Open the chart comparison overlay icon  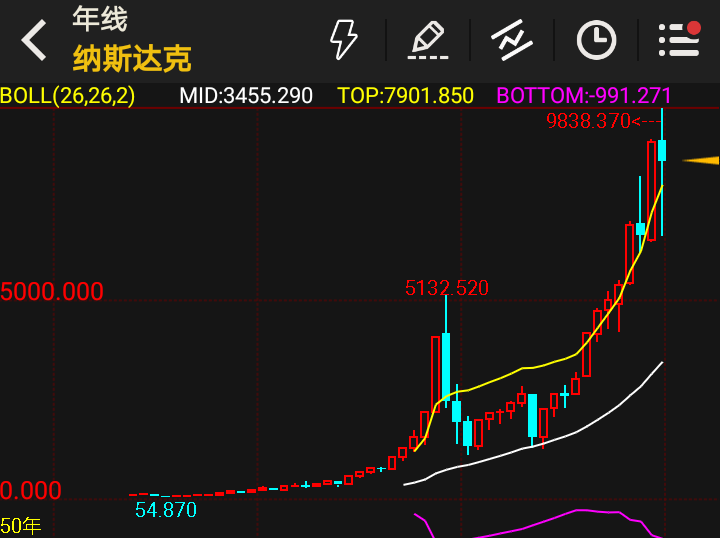512,40
